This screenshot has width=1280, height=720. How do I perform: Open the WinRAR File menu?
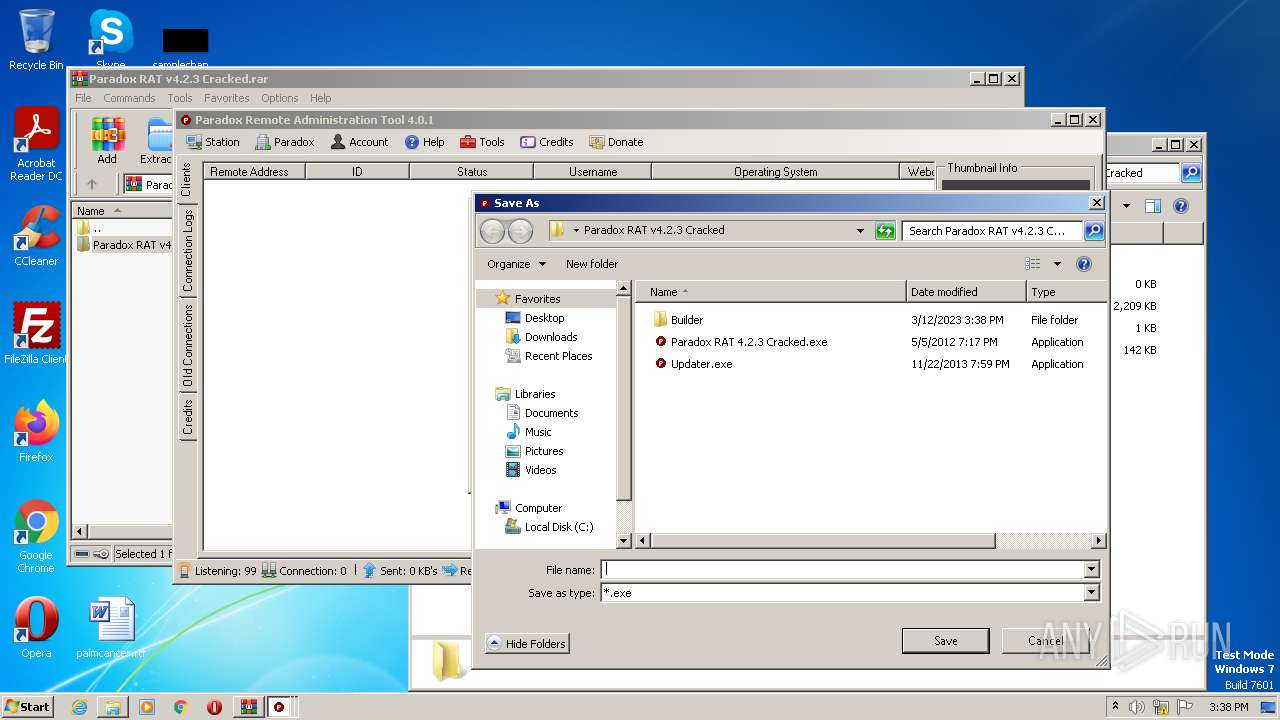[83, 98]
